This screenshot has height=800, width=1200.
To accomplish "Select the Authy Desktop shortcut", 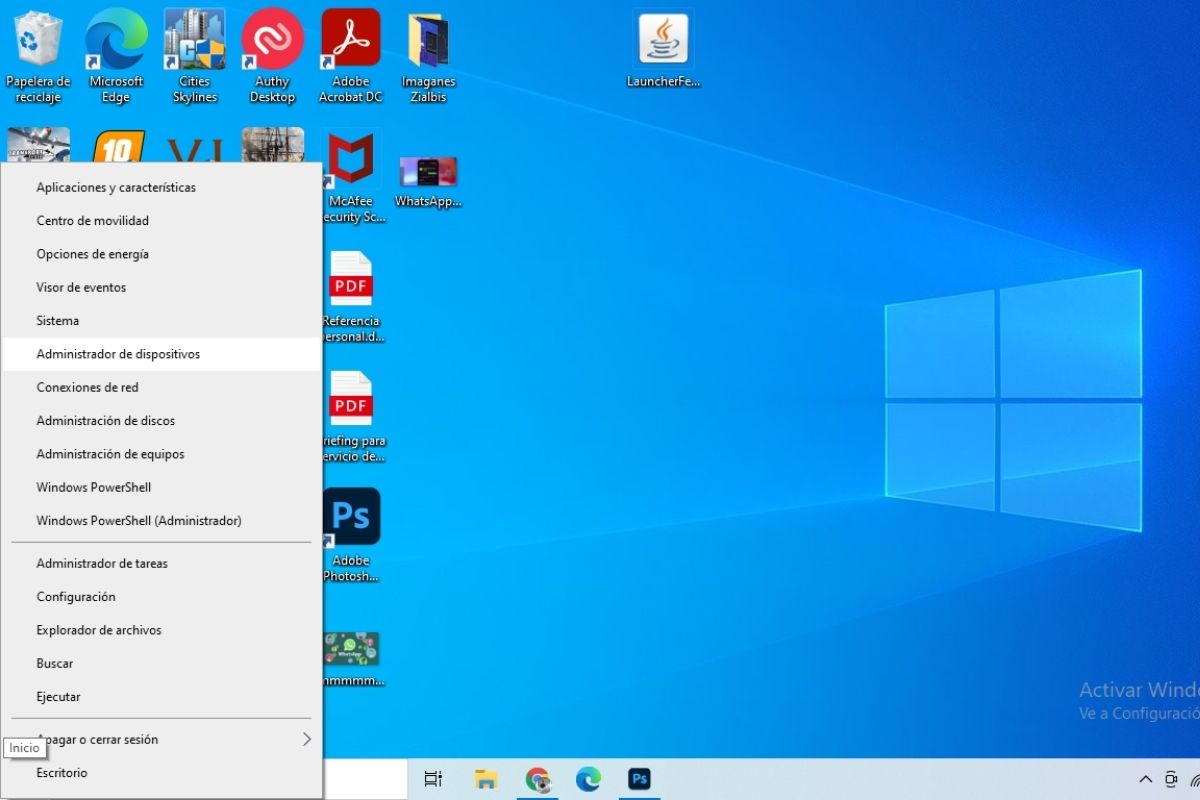I will 272,56.
